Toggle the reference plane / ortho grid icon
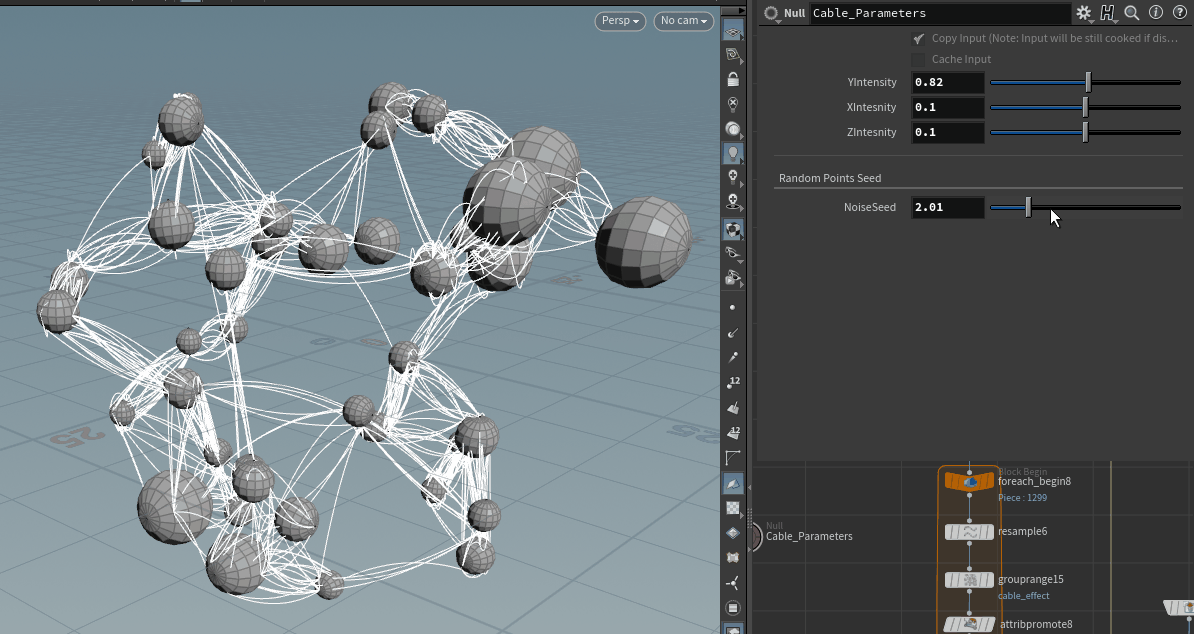1194x634 pixels. pyautogui.click(x=733, y=31)
